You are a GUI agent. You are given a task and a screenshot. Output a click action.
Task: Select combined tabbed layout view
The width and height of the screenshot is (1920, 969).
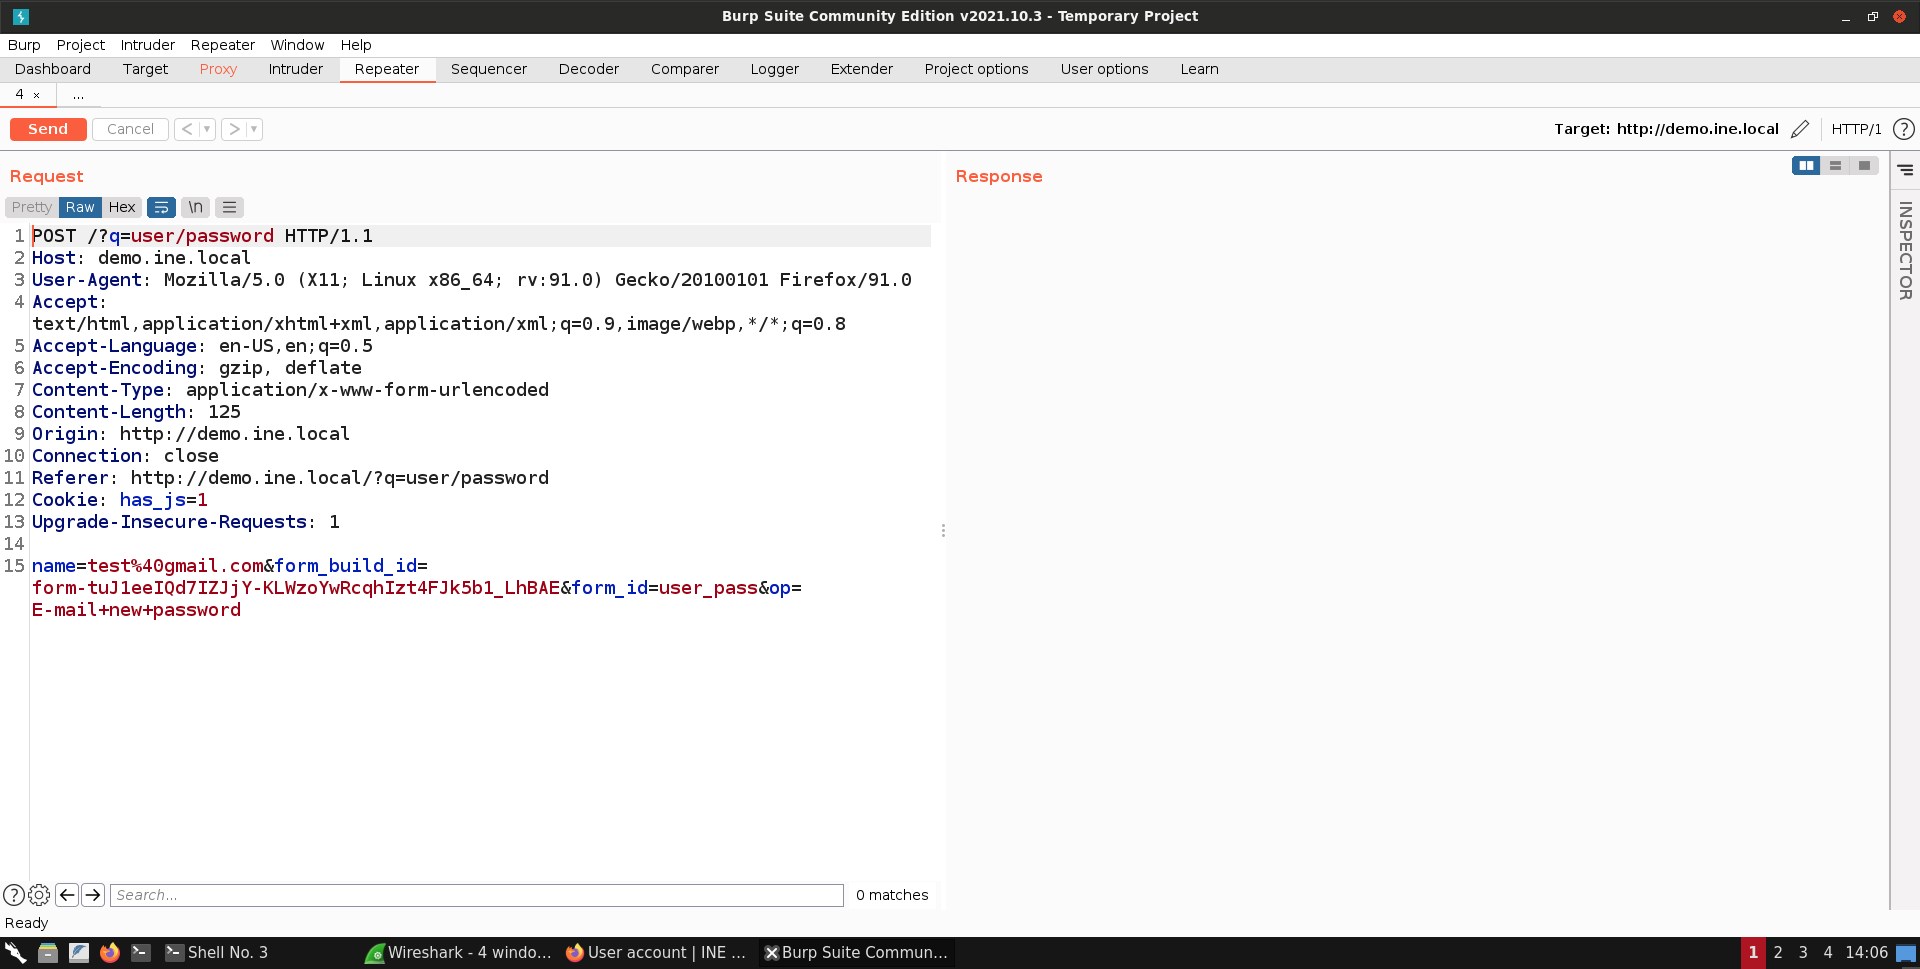(1864, 166)
